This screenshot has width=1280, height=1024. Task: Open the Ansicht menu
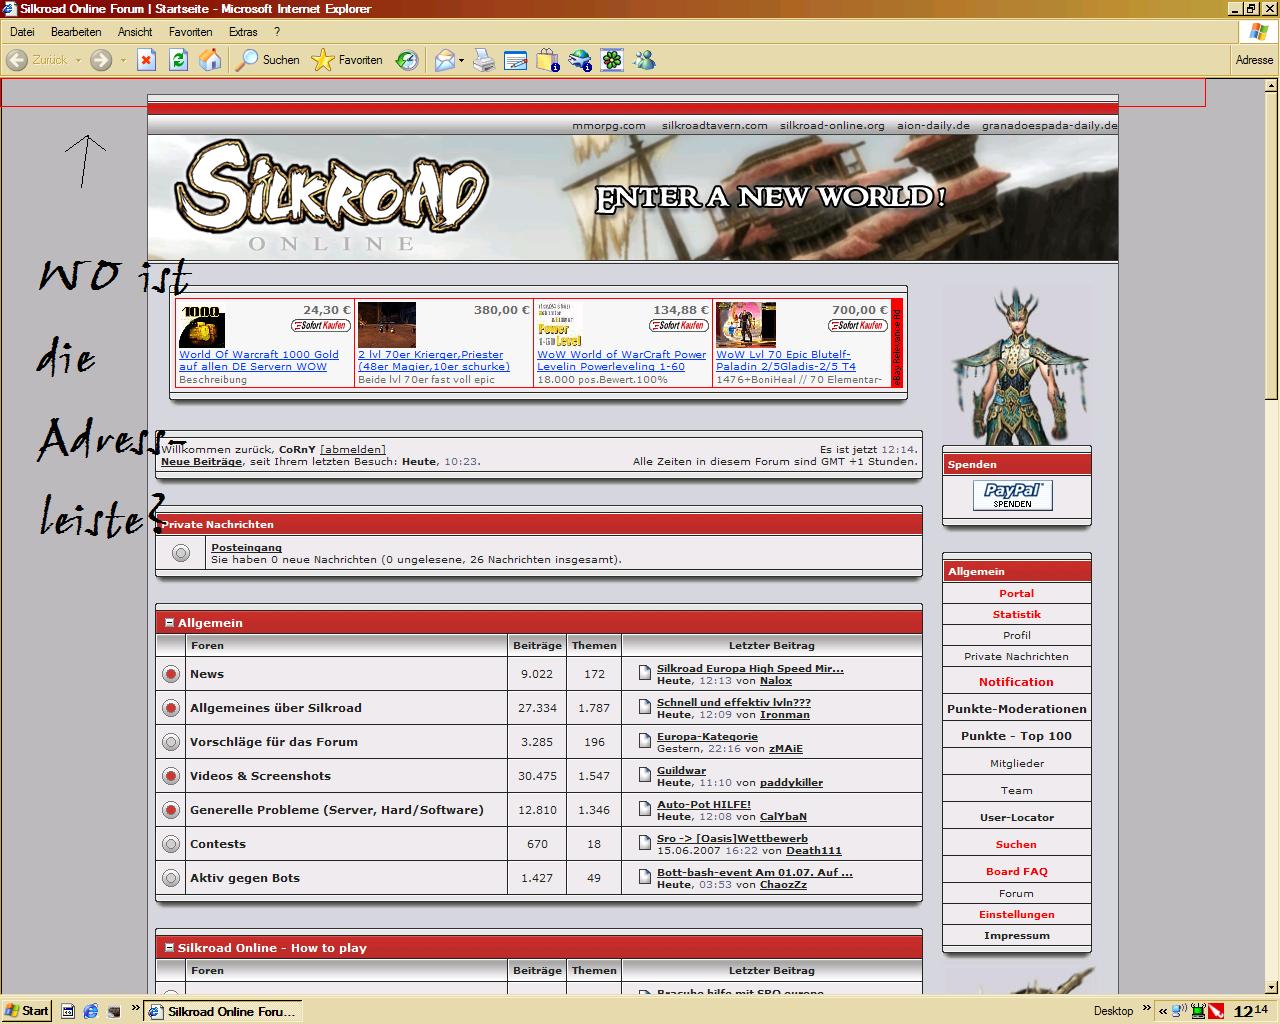[135, 32]
